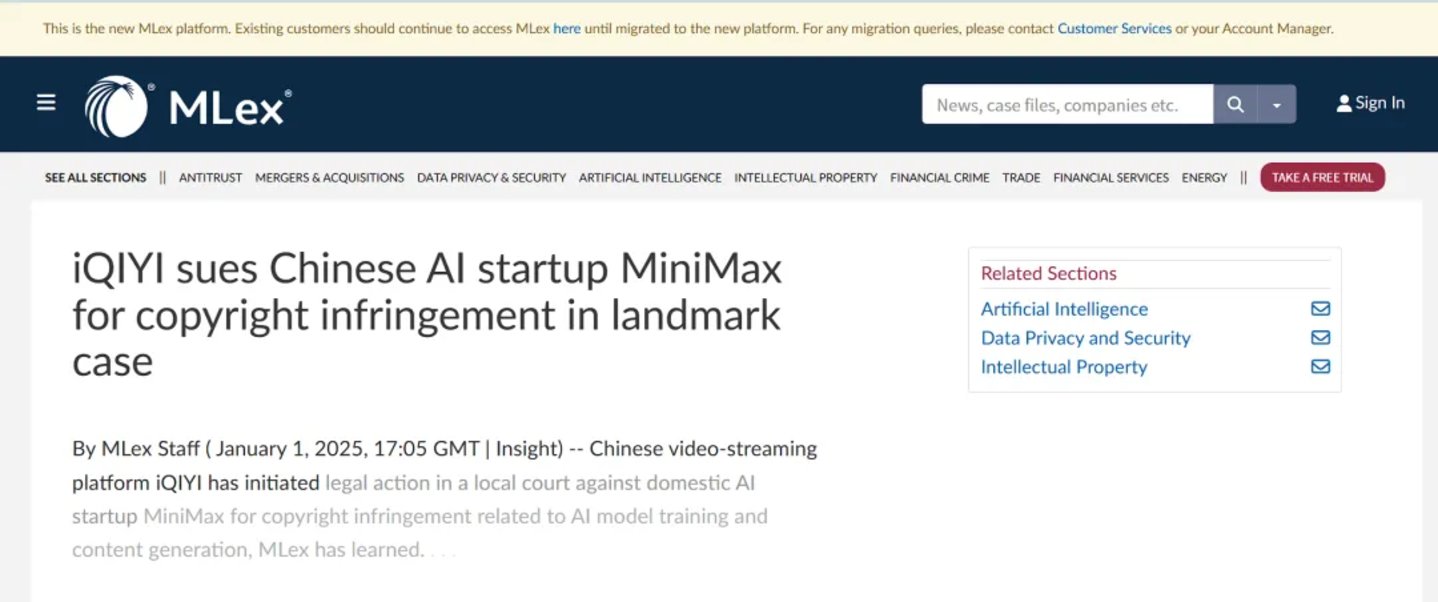Image resolution: width=1438 pixels, height=602 pixels.
Task: Open the Energy section
Action: coord(1204,177)
